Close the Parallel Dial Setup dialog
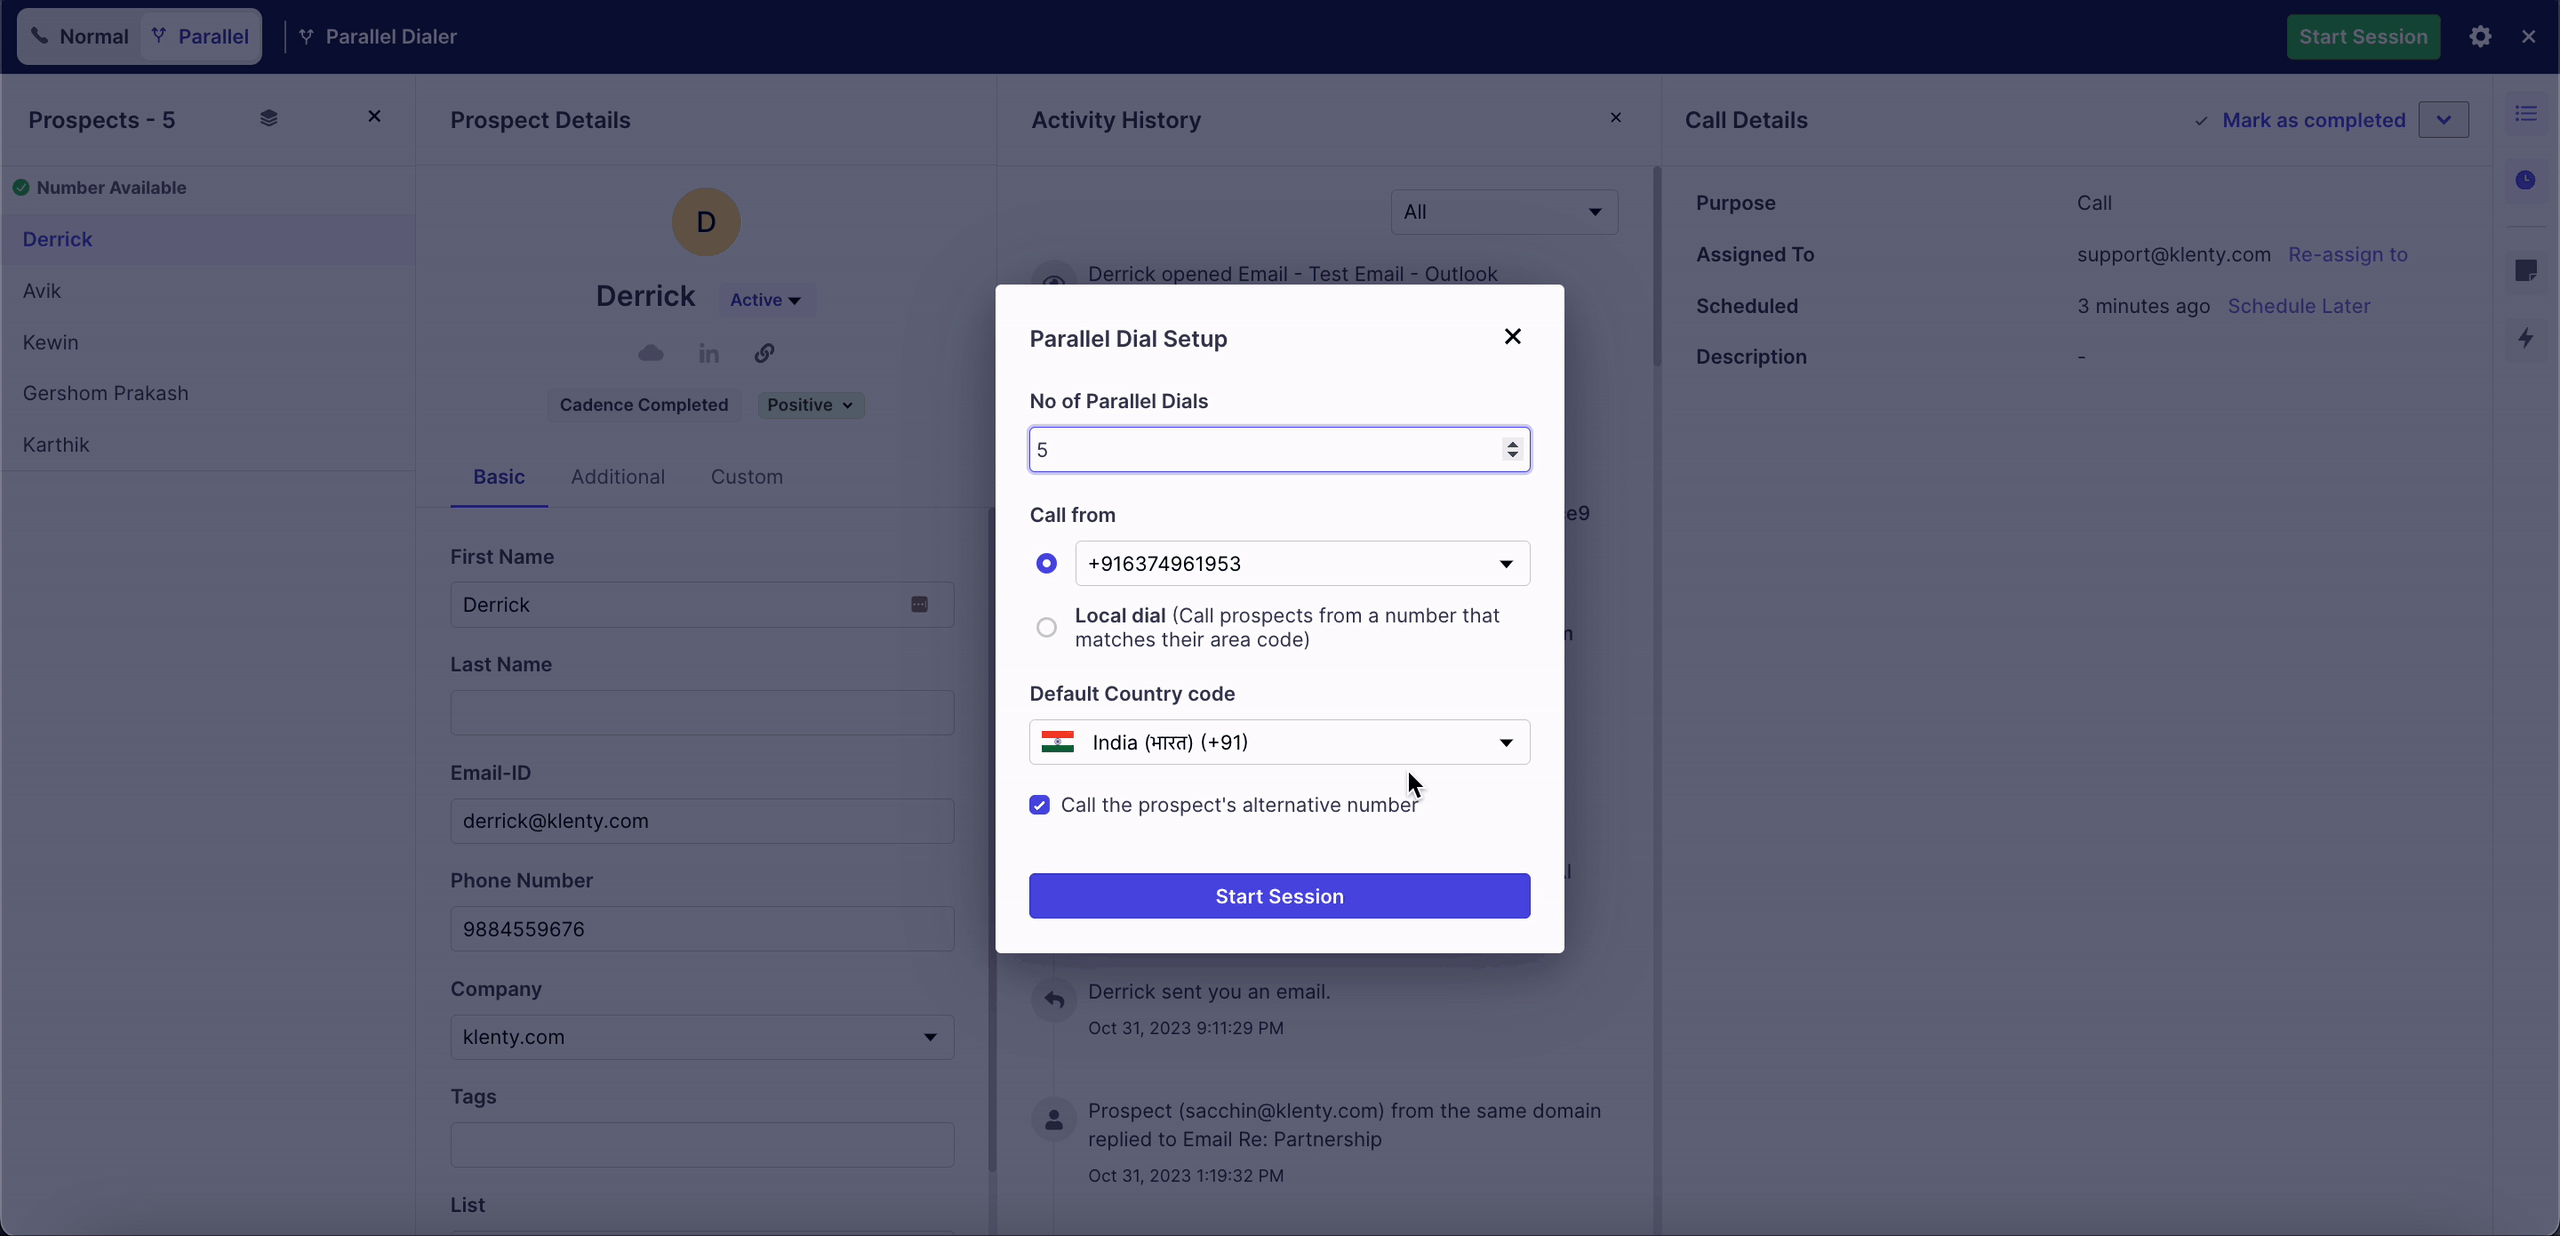2560x1236 pixels. [1512, 337]
